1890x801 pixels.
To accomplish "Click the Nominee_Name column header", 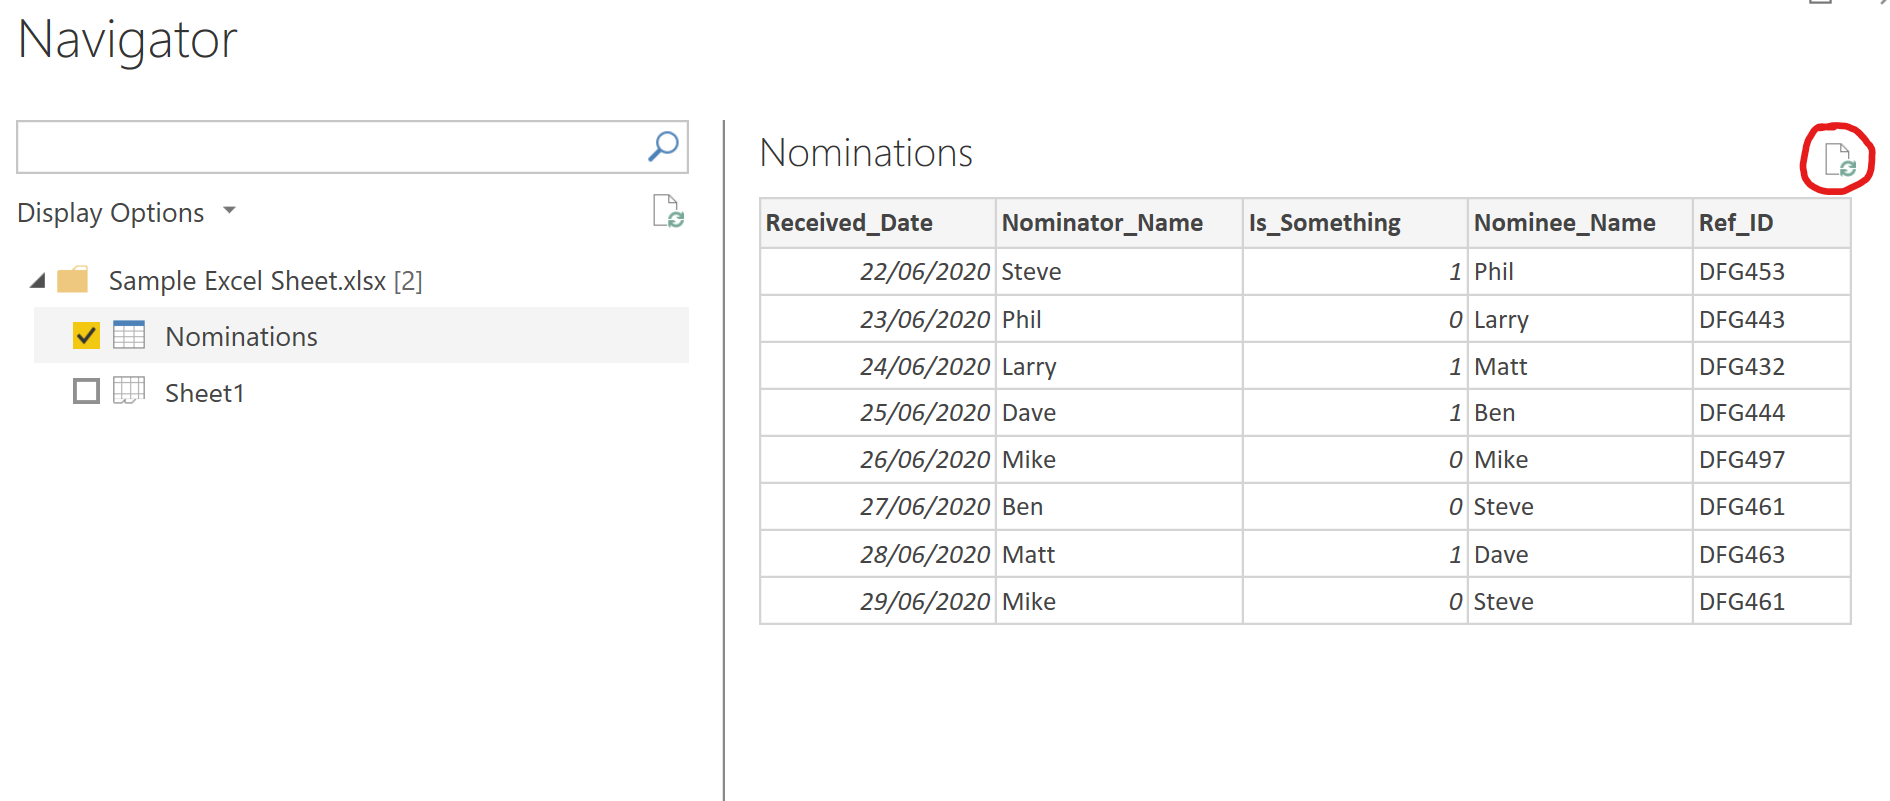I will click(x=1580, y=223).
